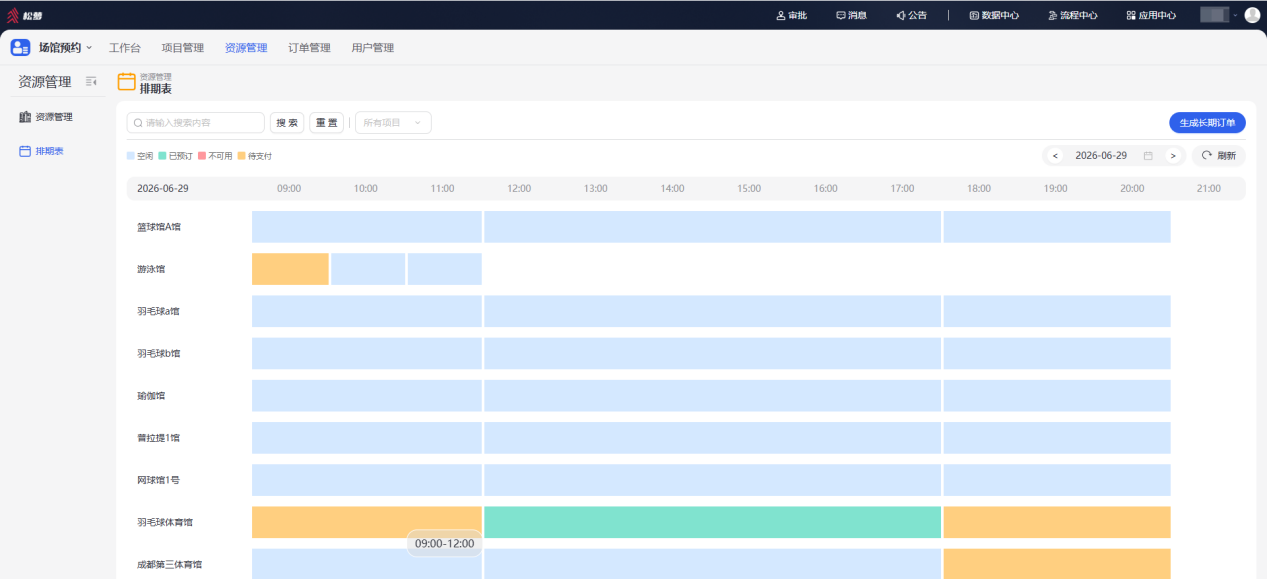Switch to 订单管理 tab
This screenshot has height=579, width=1267.
point(309,48)
